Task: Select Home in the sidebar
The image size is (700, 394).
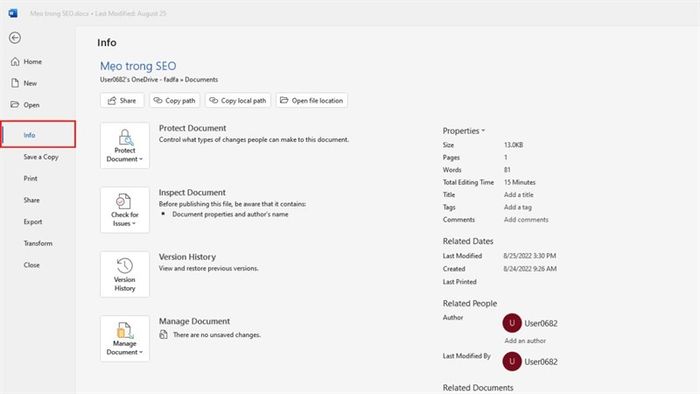Action: pos(33,62)
